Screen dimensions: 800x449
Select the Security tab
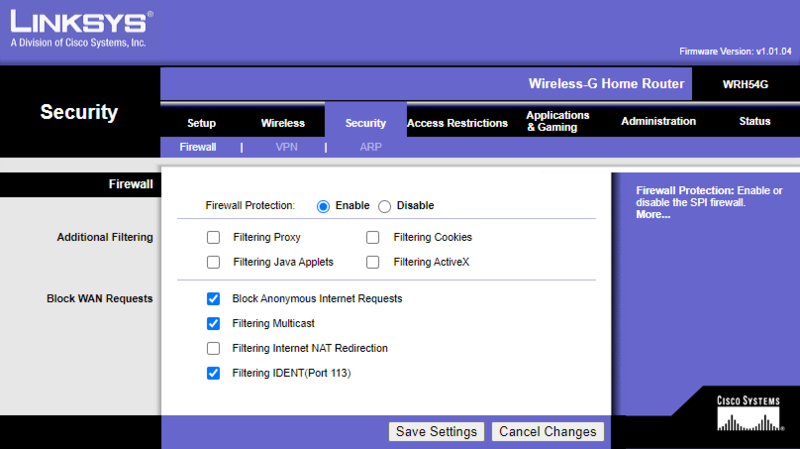[x=365, y=123]
